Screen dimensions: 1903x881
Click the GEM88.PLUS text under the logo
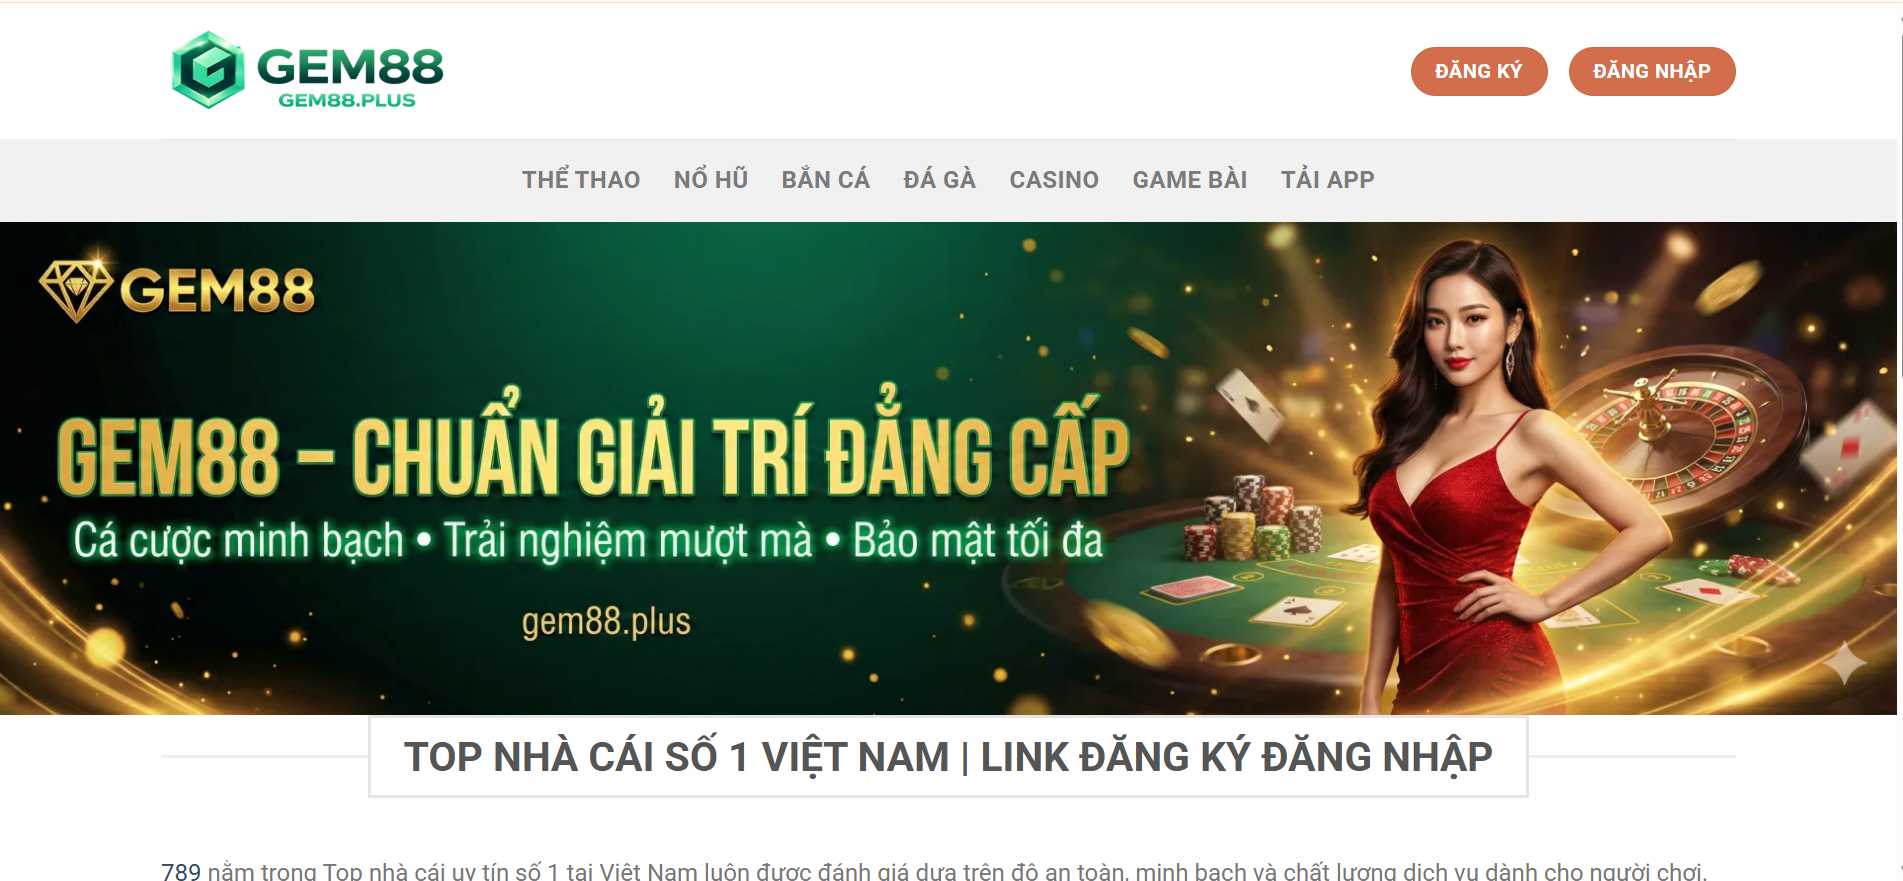click(x=347, y=100)
